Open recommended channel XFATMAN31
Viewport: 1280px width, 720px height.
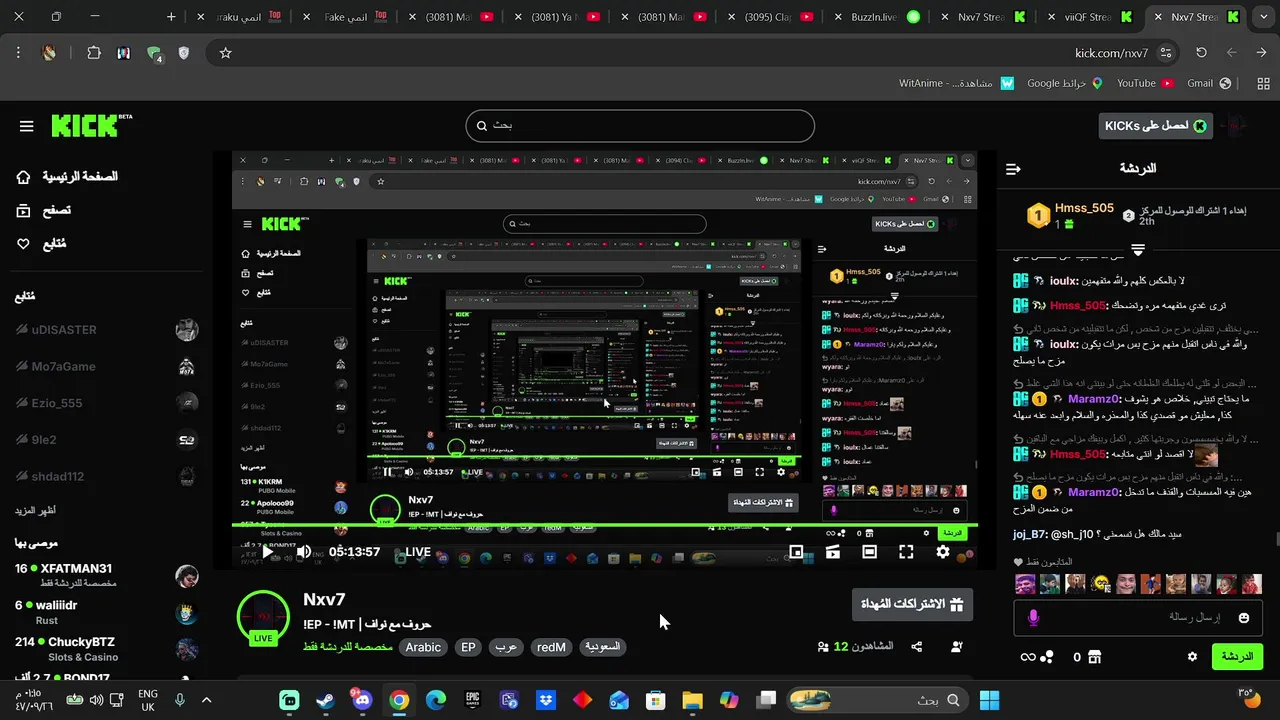click(x=107, y=575)
